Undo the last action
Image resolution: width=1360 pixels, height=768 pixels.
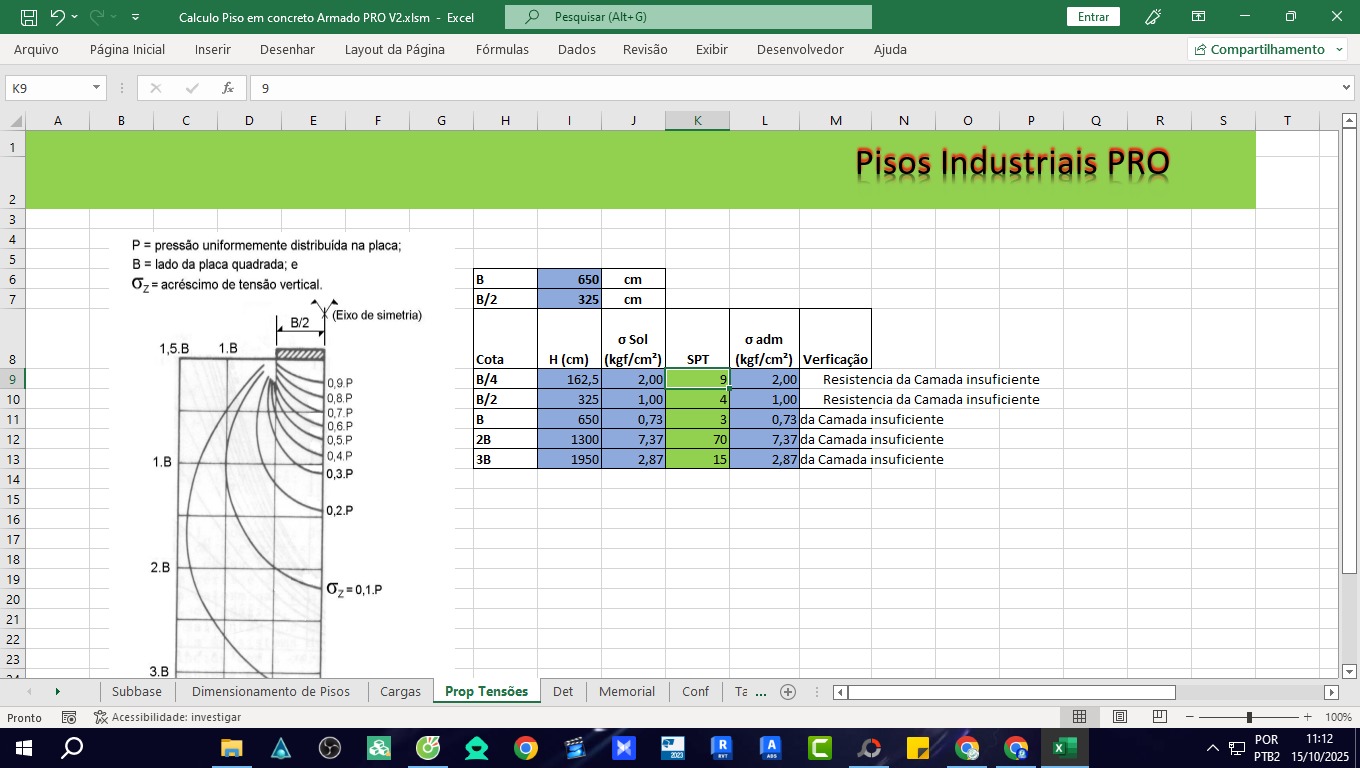pyautogui.click(x=57, y=17)
